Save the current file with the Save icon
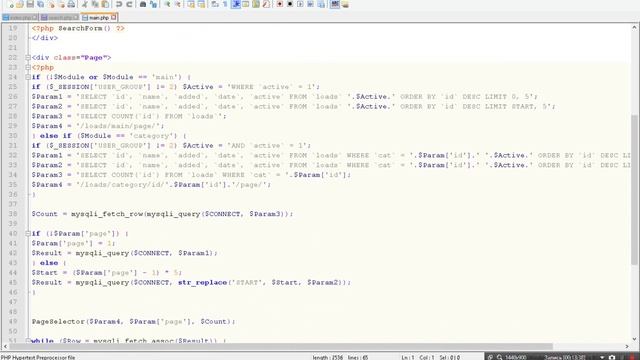Screen dimensions: 640x360 pos(30,4)
